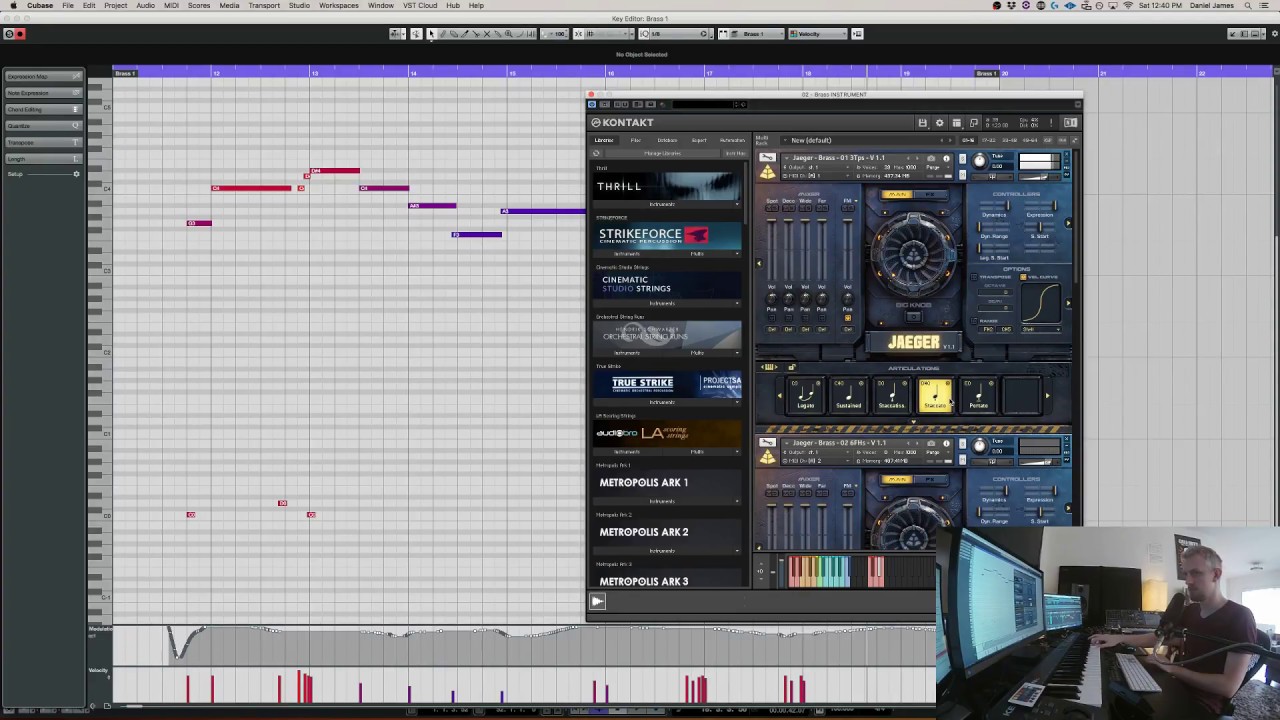Toggle Range checkbox in Options

click(x=974, y=321)
